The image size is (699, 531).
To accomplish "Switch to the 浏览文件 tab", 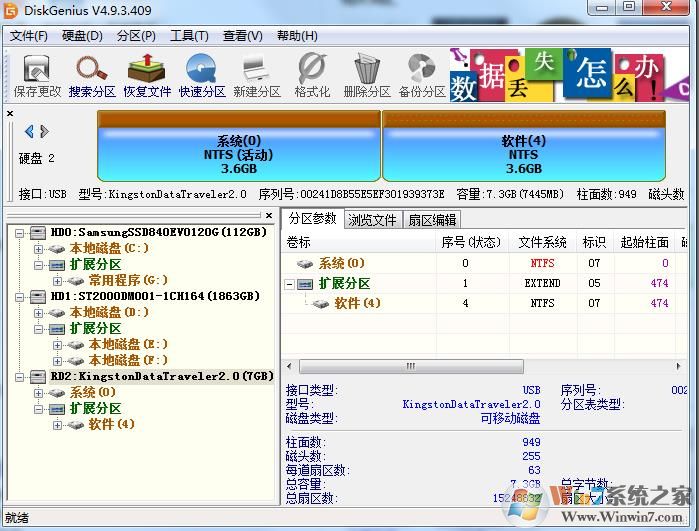I will point(371,220).
